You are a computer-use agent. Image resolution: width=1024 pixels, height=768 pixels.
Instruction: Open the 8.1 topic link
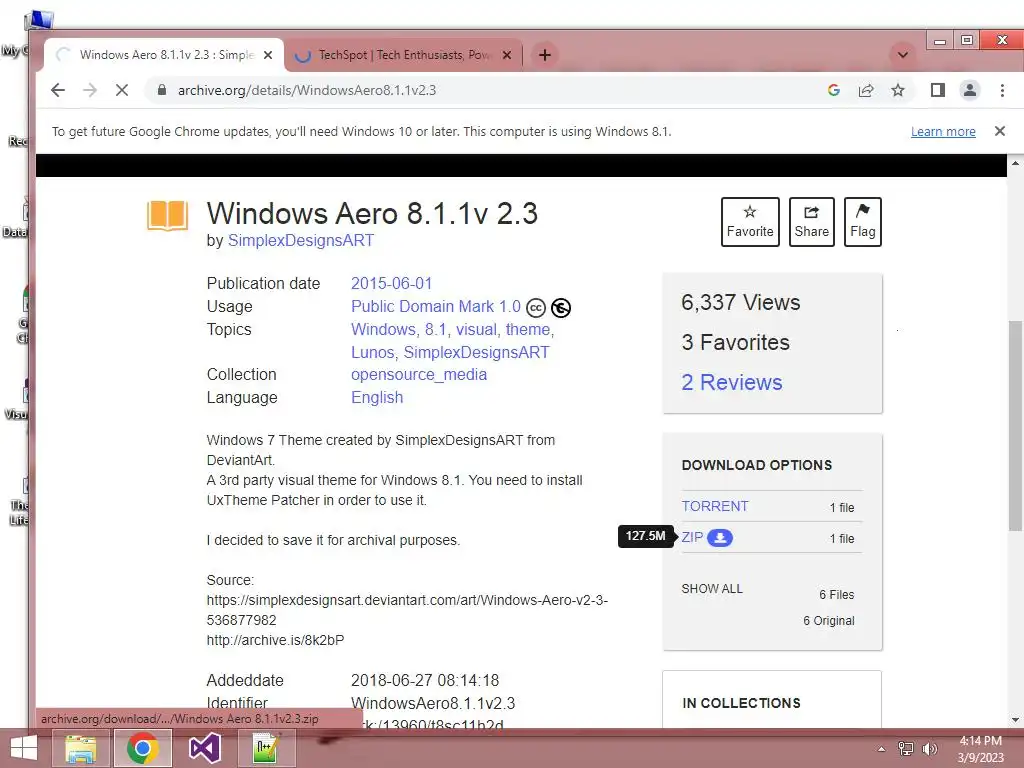pos(437,329)
